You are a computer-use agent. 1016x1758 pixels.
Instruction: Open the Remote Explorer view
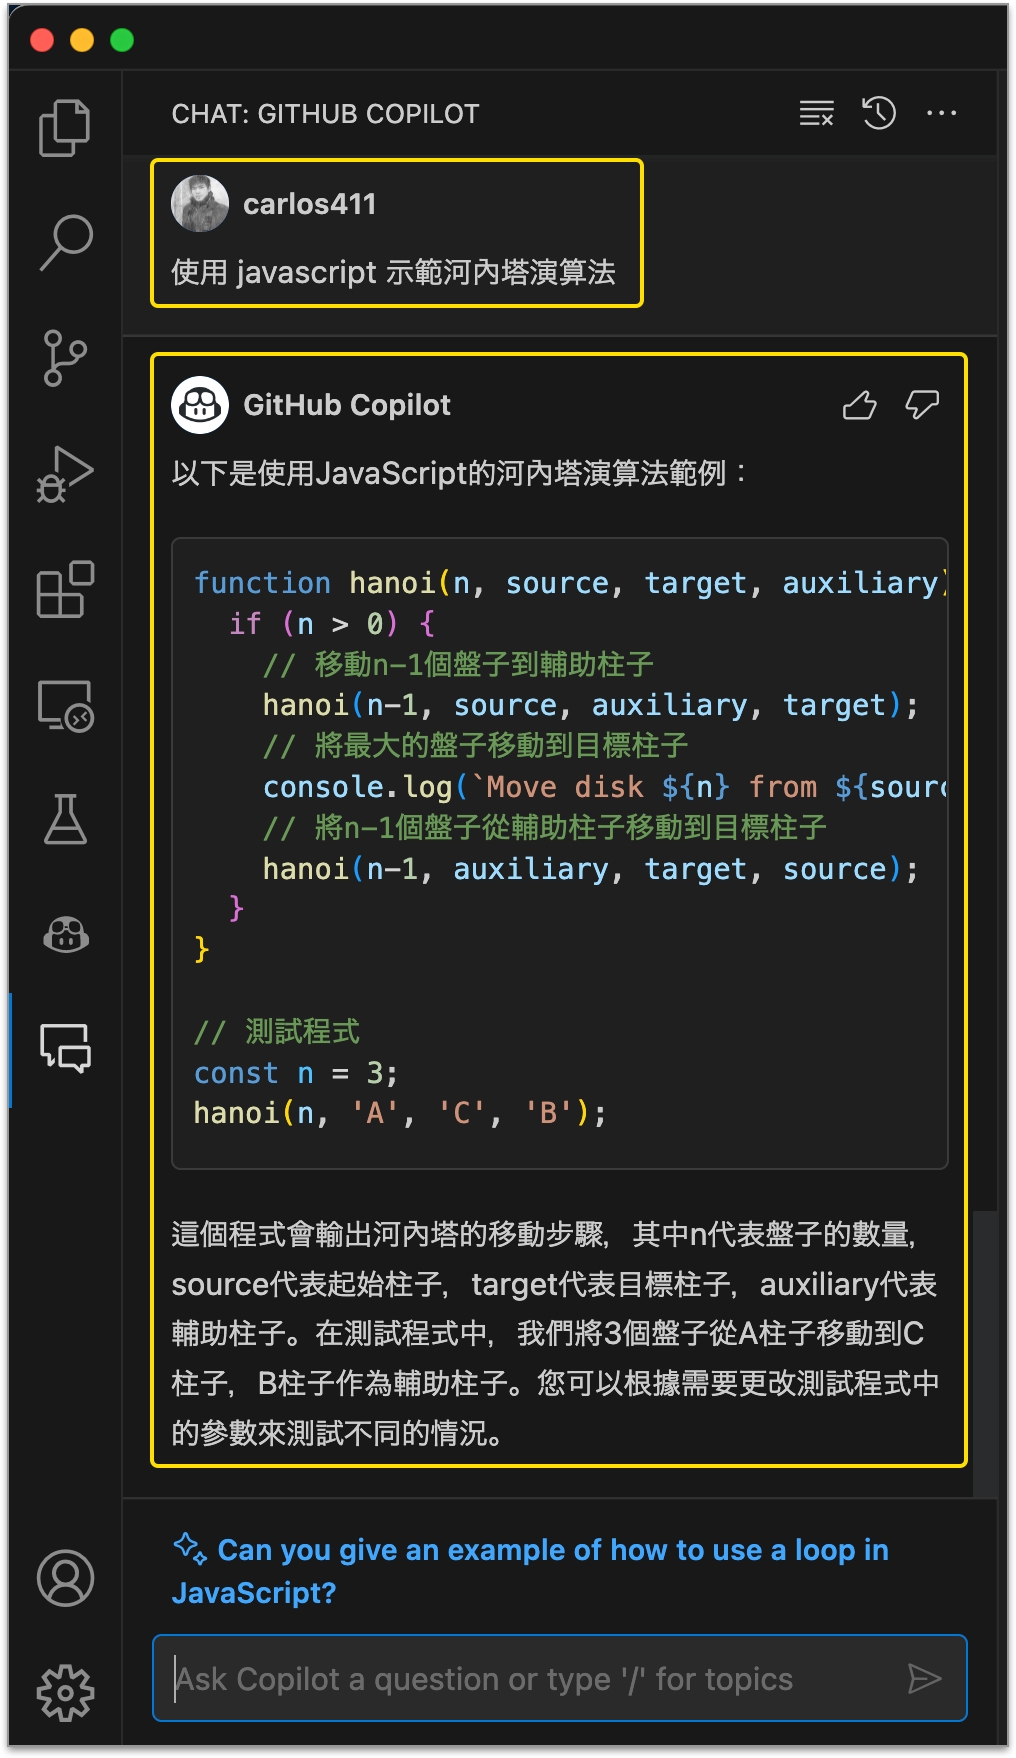point(65,705)
